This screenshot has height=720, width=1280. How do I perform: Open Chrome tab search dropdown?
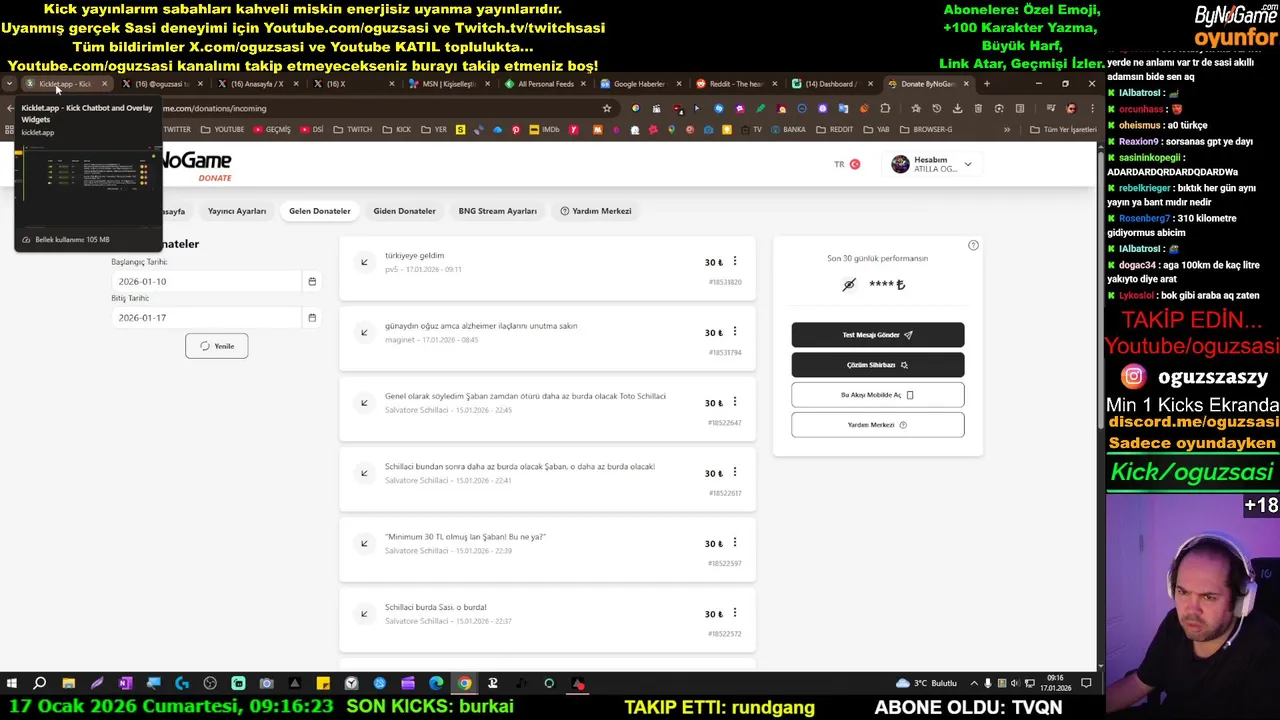[x=9, y=84]
